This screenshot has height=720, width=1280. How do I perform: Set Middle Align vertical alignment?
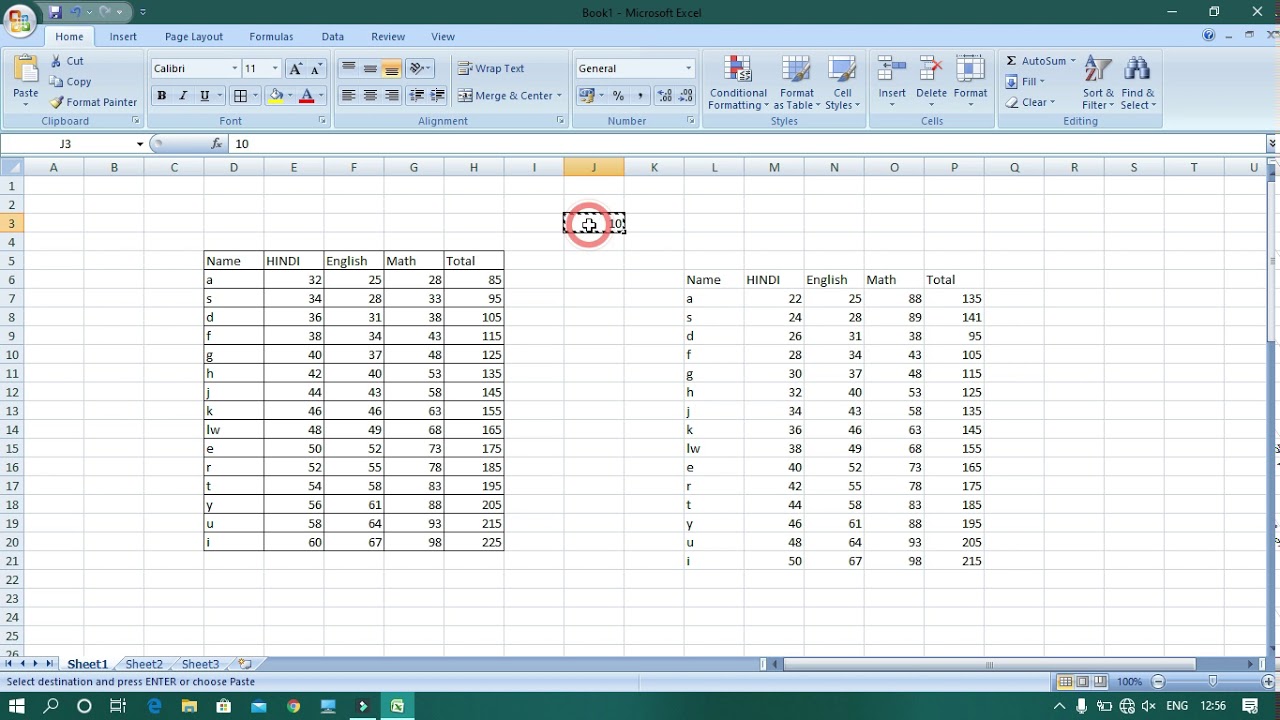click(370, 69)
